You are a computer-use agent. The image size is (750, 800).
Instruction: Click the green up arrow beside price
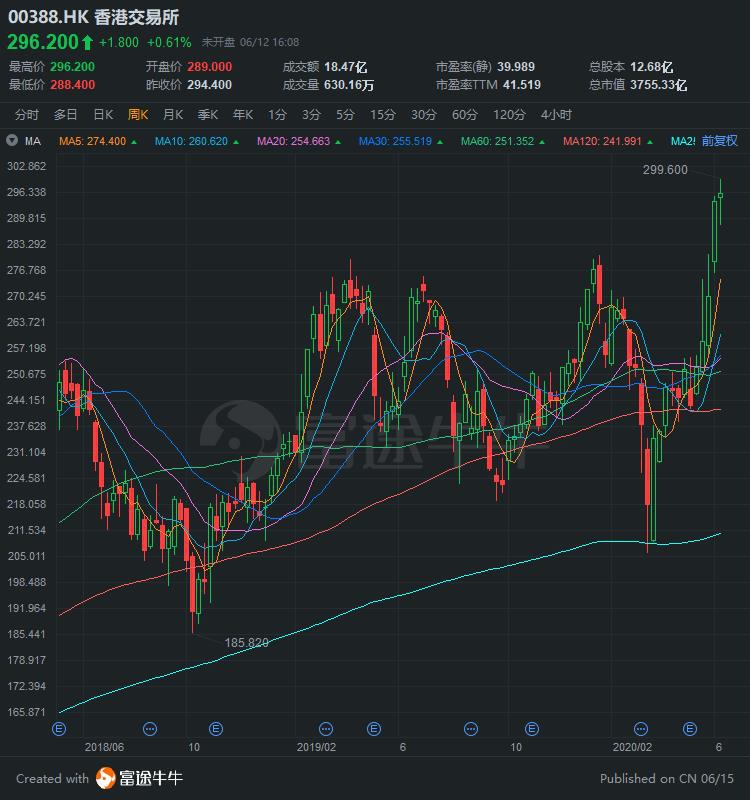tap(88, 42)
